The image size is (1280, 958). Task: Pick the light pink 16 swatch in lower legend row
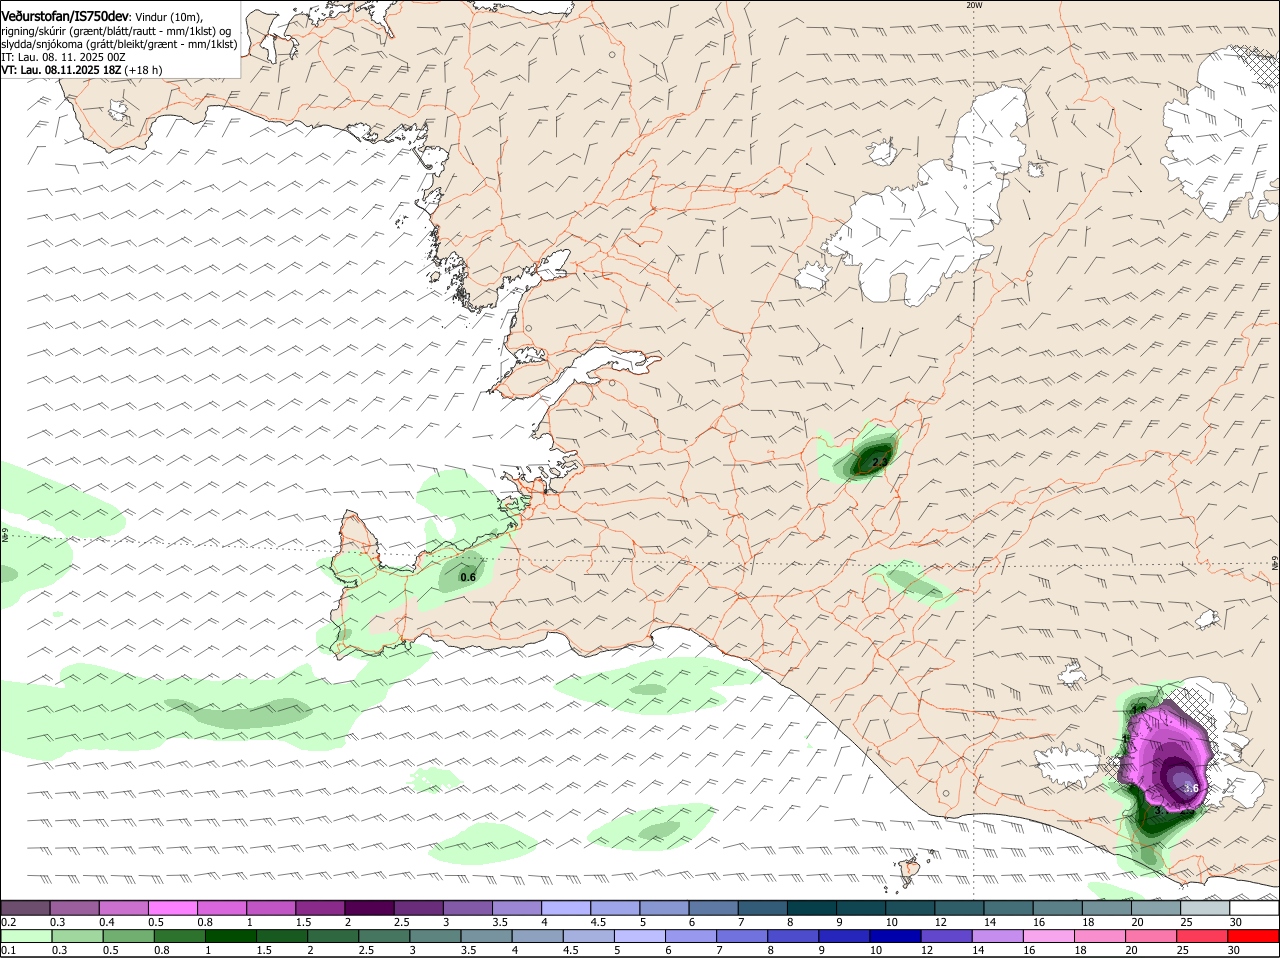coord(1049,936)
